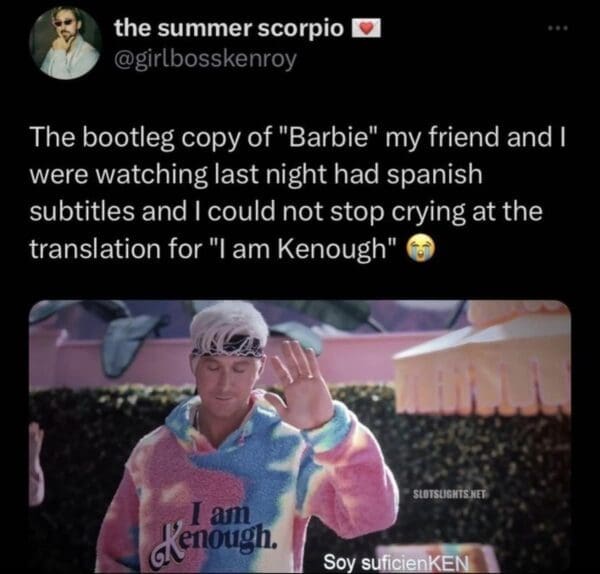This screenshot has width=600, height=574.
Task: Click the crying face emoji after "Kenough"
Action: pos(419,247)
